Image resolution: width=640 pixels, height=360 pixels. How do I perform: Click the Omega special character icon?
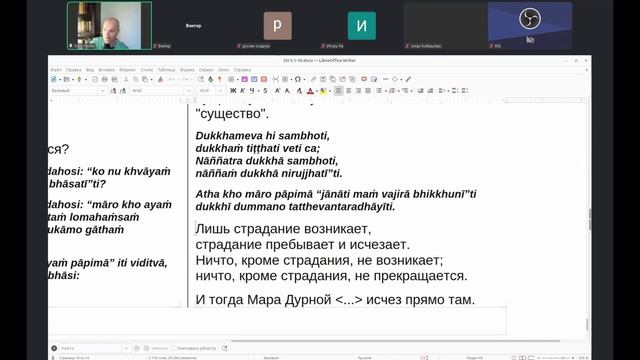[298, 79]
